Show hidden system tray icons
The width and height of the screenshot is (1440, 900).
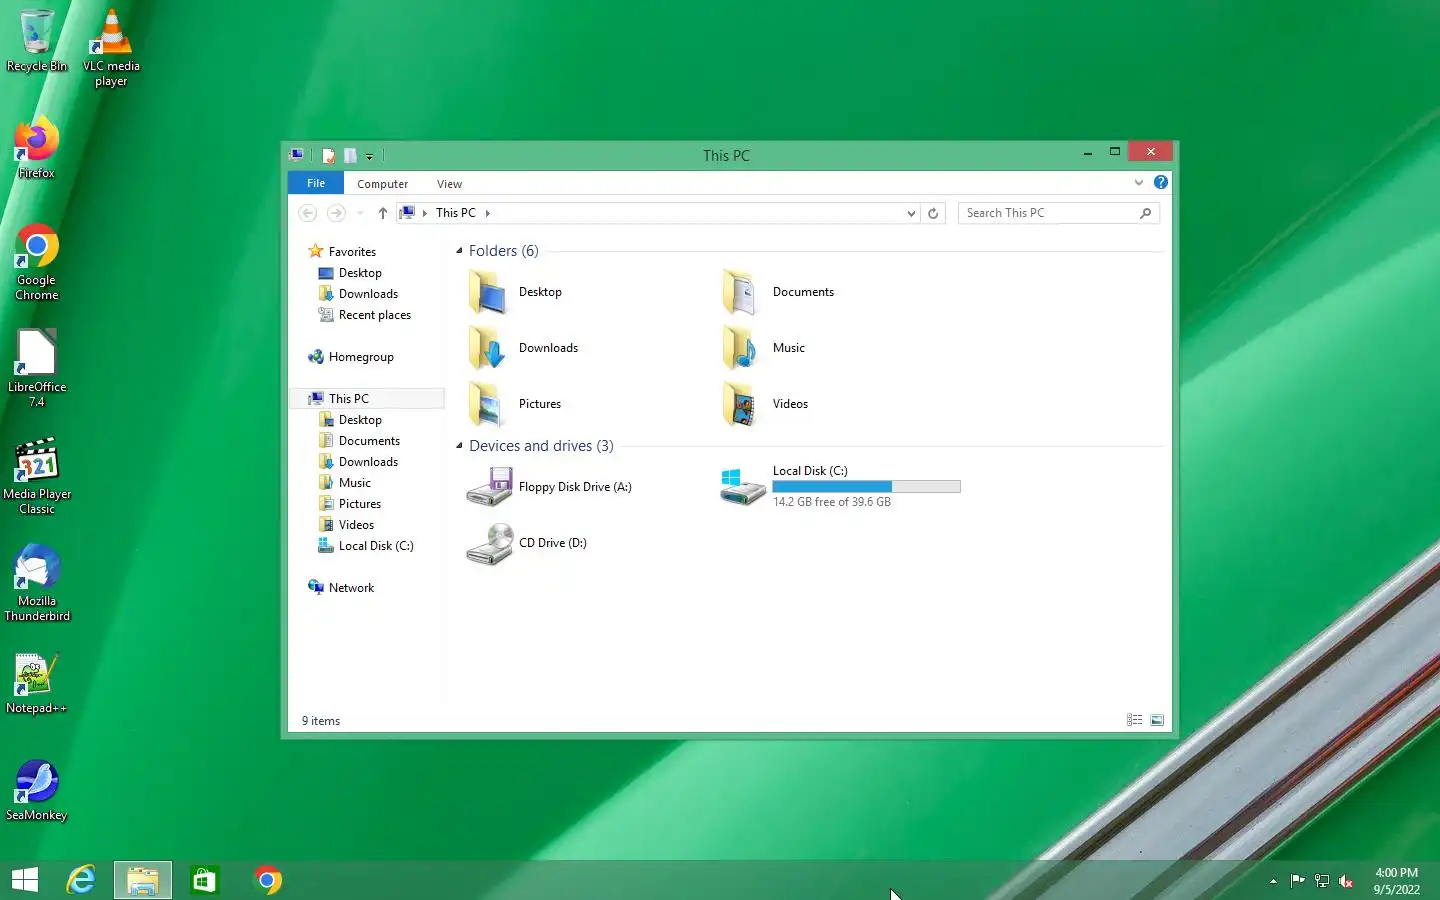click(1273, 881)
